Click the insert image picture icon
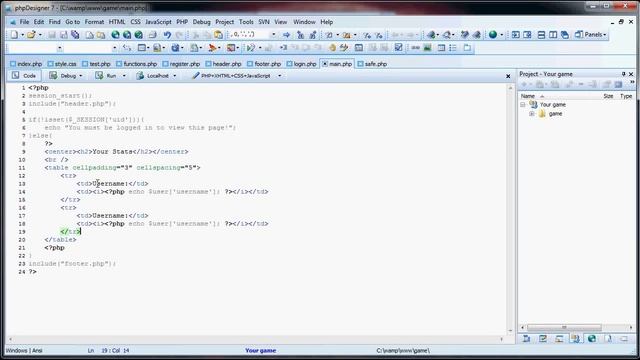 (427, 48)
